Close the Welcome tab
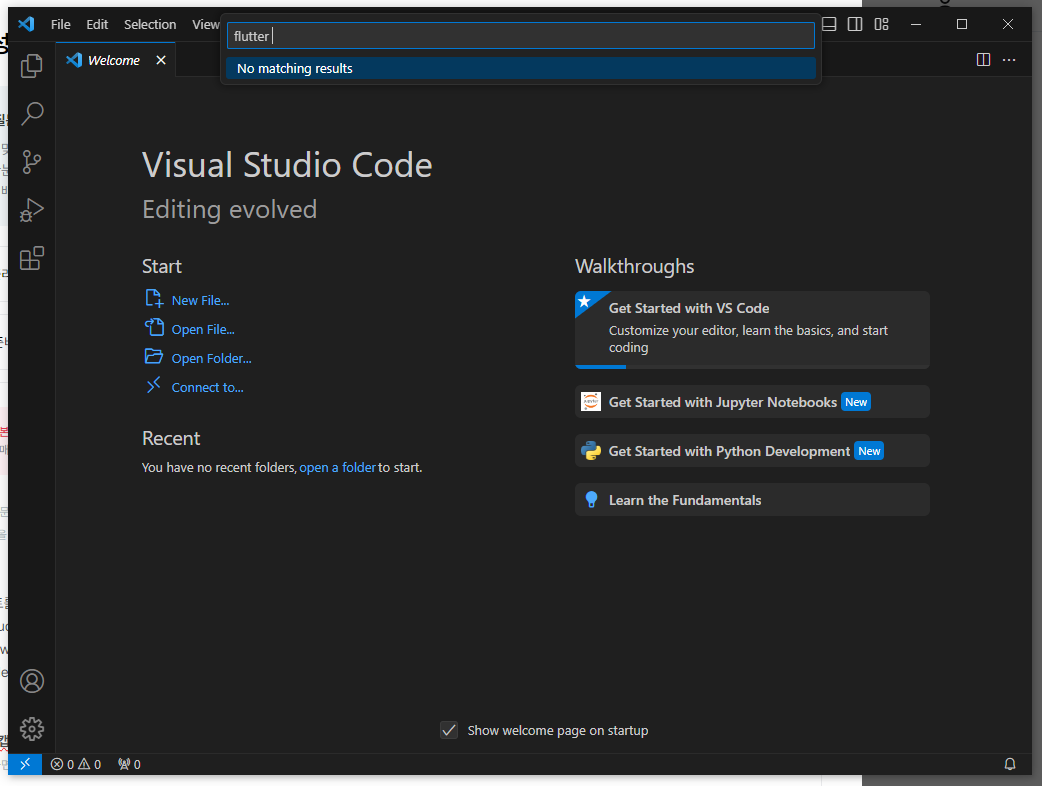The width and height of the screenshot is (1042, 786). pos(161,60)
